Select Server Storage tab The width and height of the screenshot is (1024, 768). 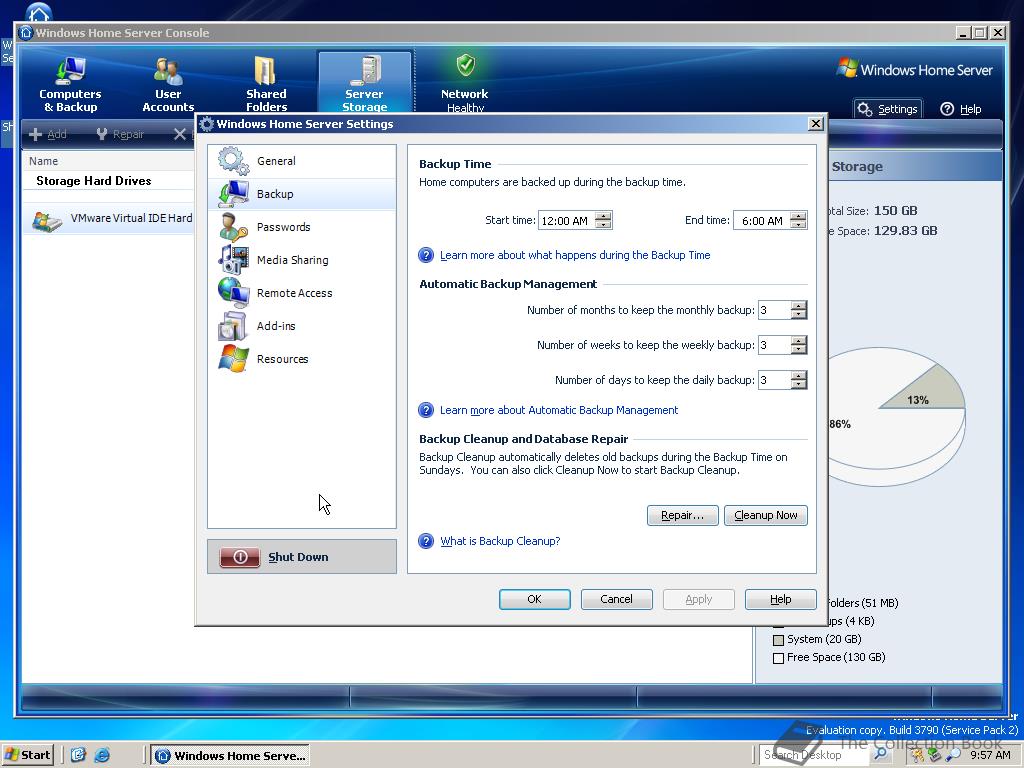[364, 84]
